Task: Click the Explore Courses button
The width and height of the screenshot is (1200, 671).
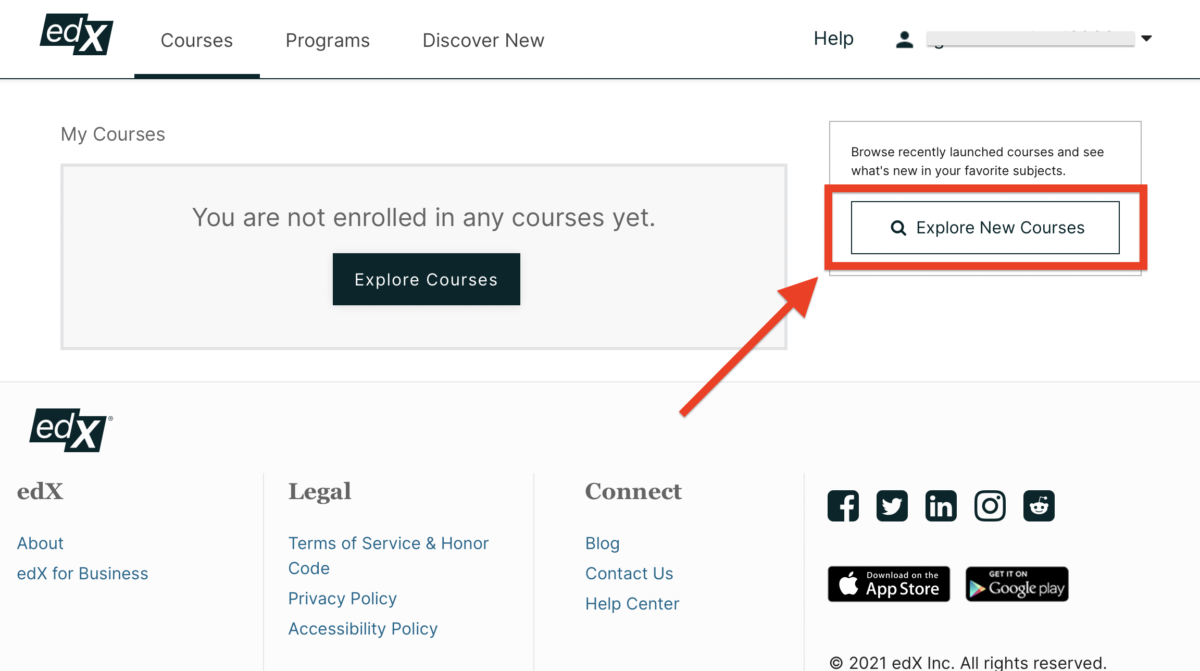Action: 426,279
